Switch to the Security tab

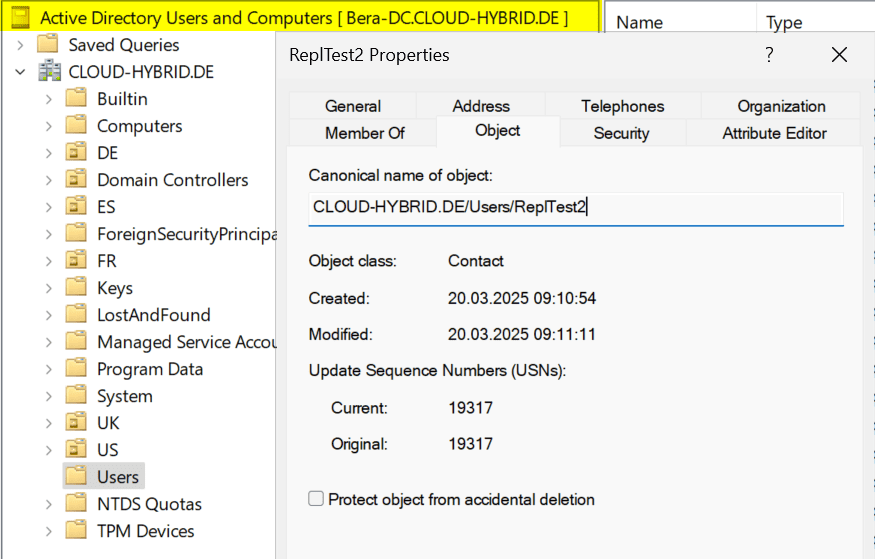621,133
